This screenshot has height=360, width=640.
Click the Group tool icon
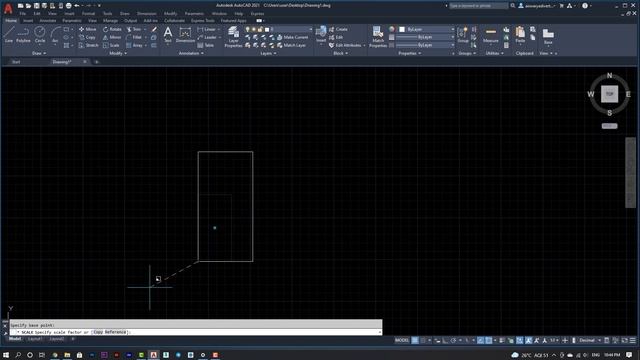tap(463, 34)
